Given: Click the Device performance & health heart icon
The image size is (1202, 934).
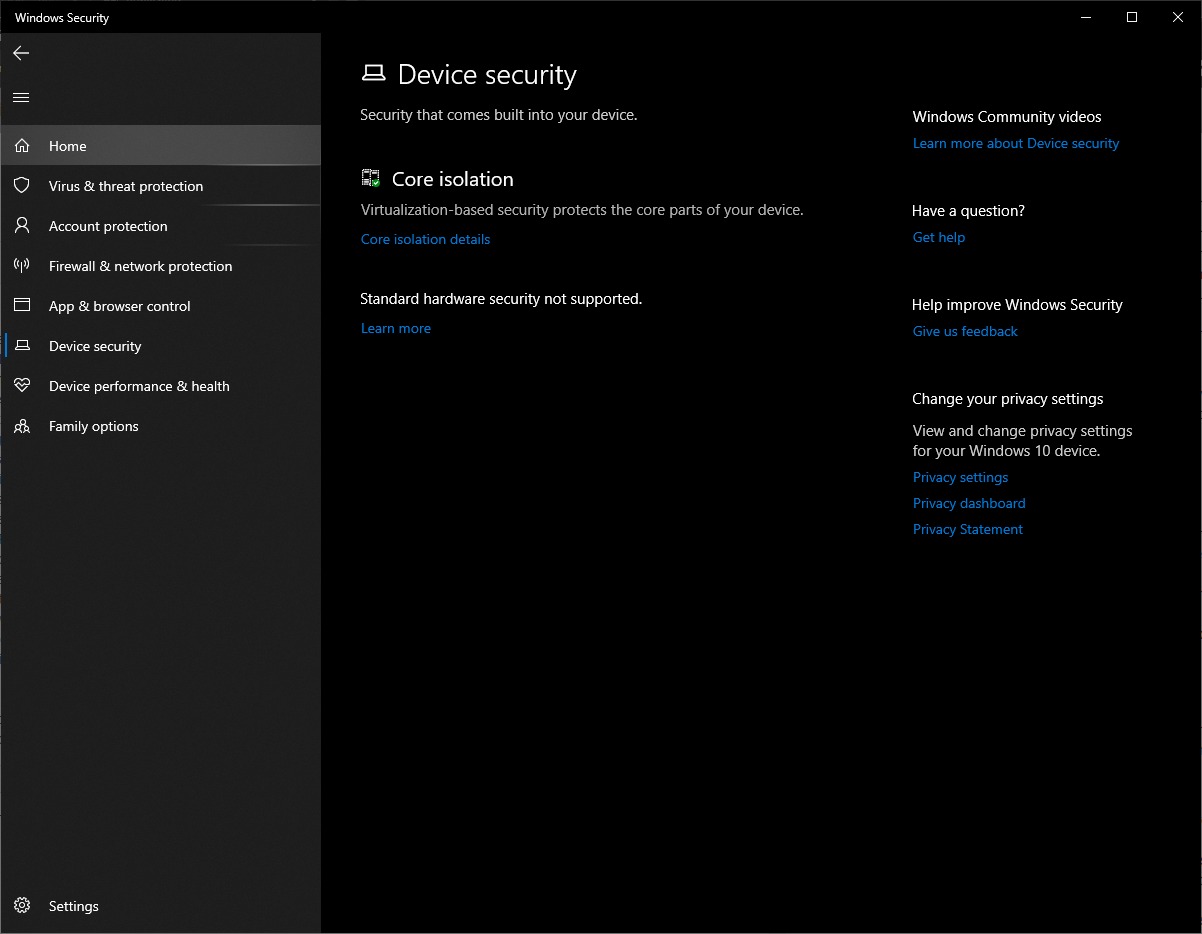Looking at the screenshot, I should click(x=22, y=386).
